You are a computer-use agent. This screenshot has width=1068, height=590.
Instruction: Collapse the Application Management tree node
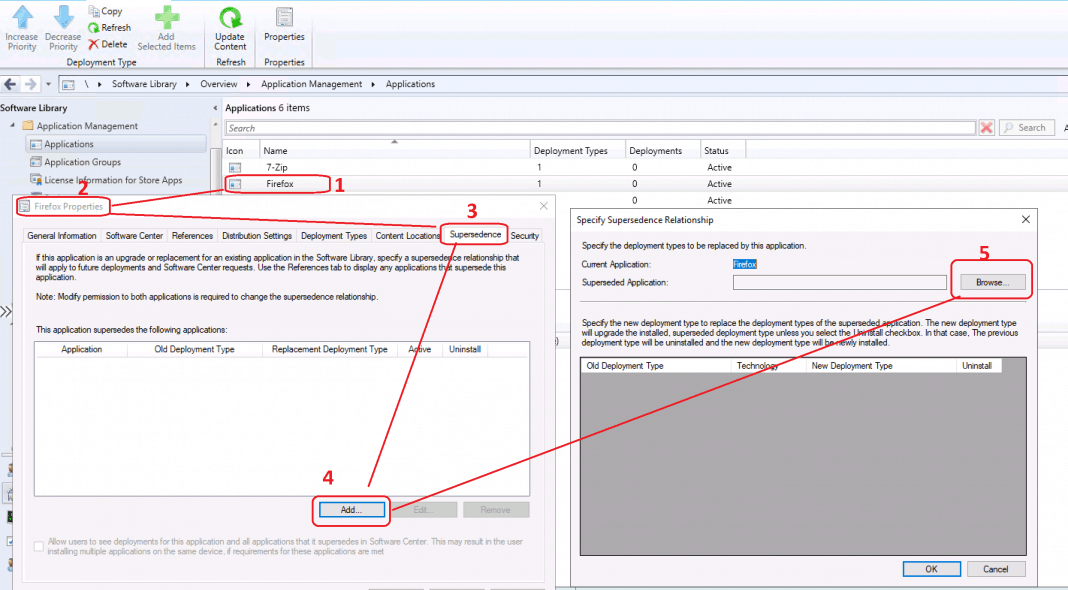pyautogui.click(x=13, y=126)
